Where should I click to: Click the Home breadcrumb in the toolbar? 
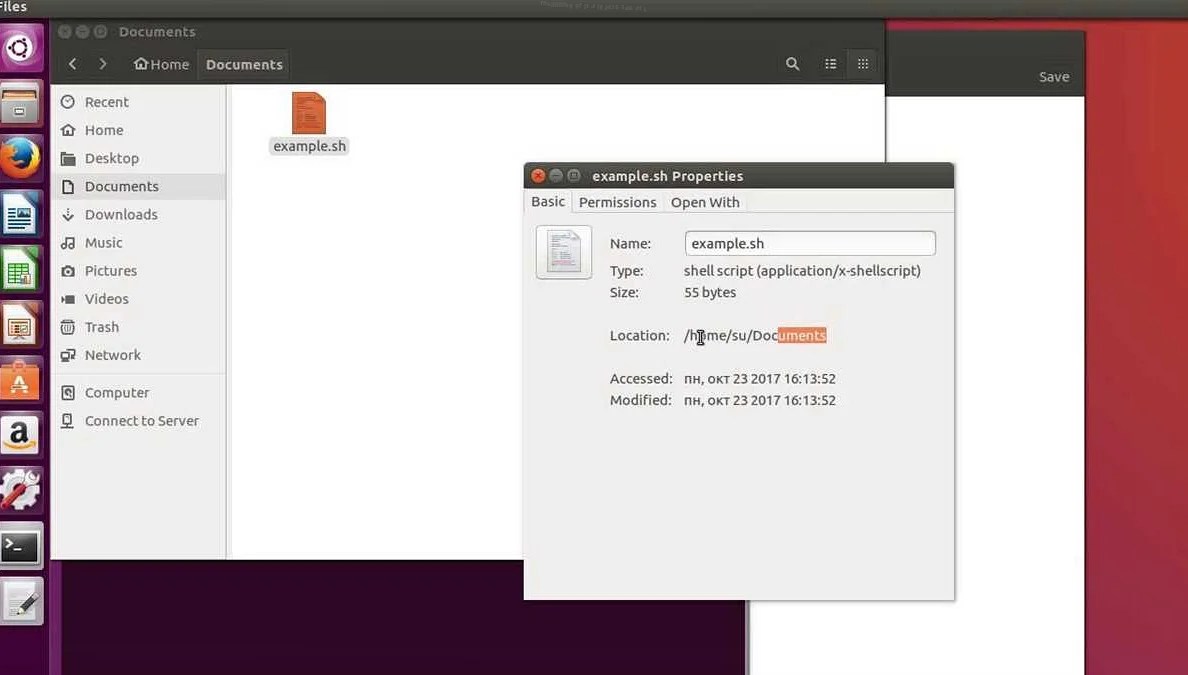click(161, 63)
